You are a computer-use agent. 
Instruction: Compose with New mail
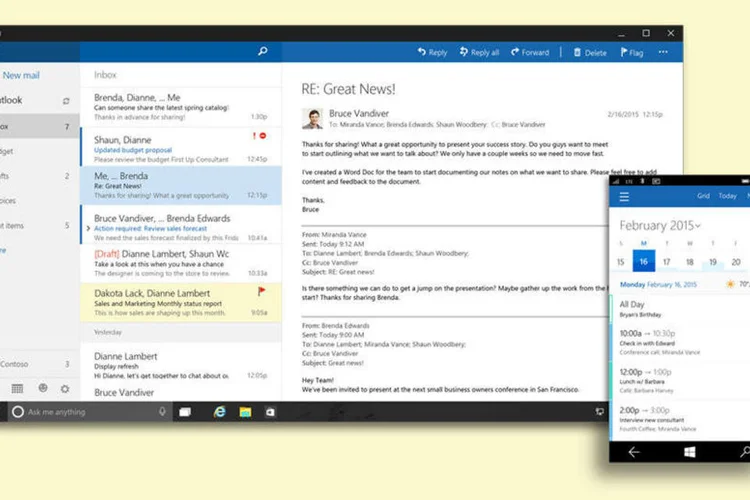click(21, 75)
